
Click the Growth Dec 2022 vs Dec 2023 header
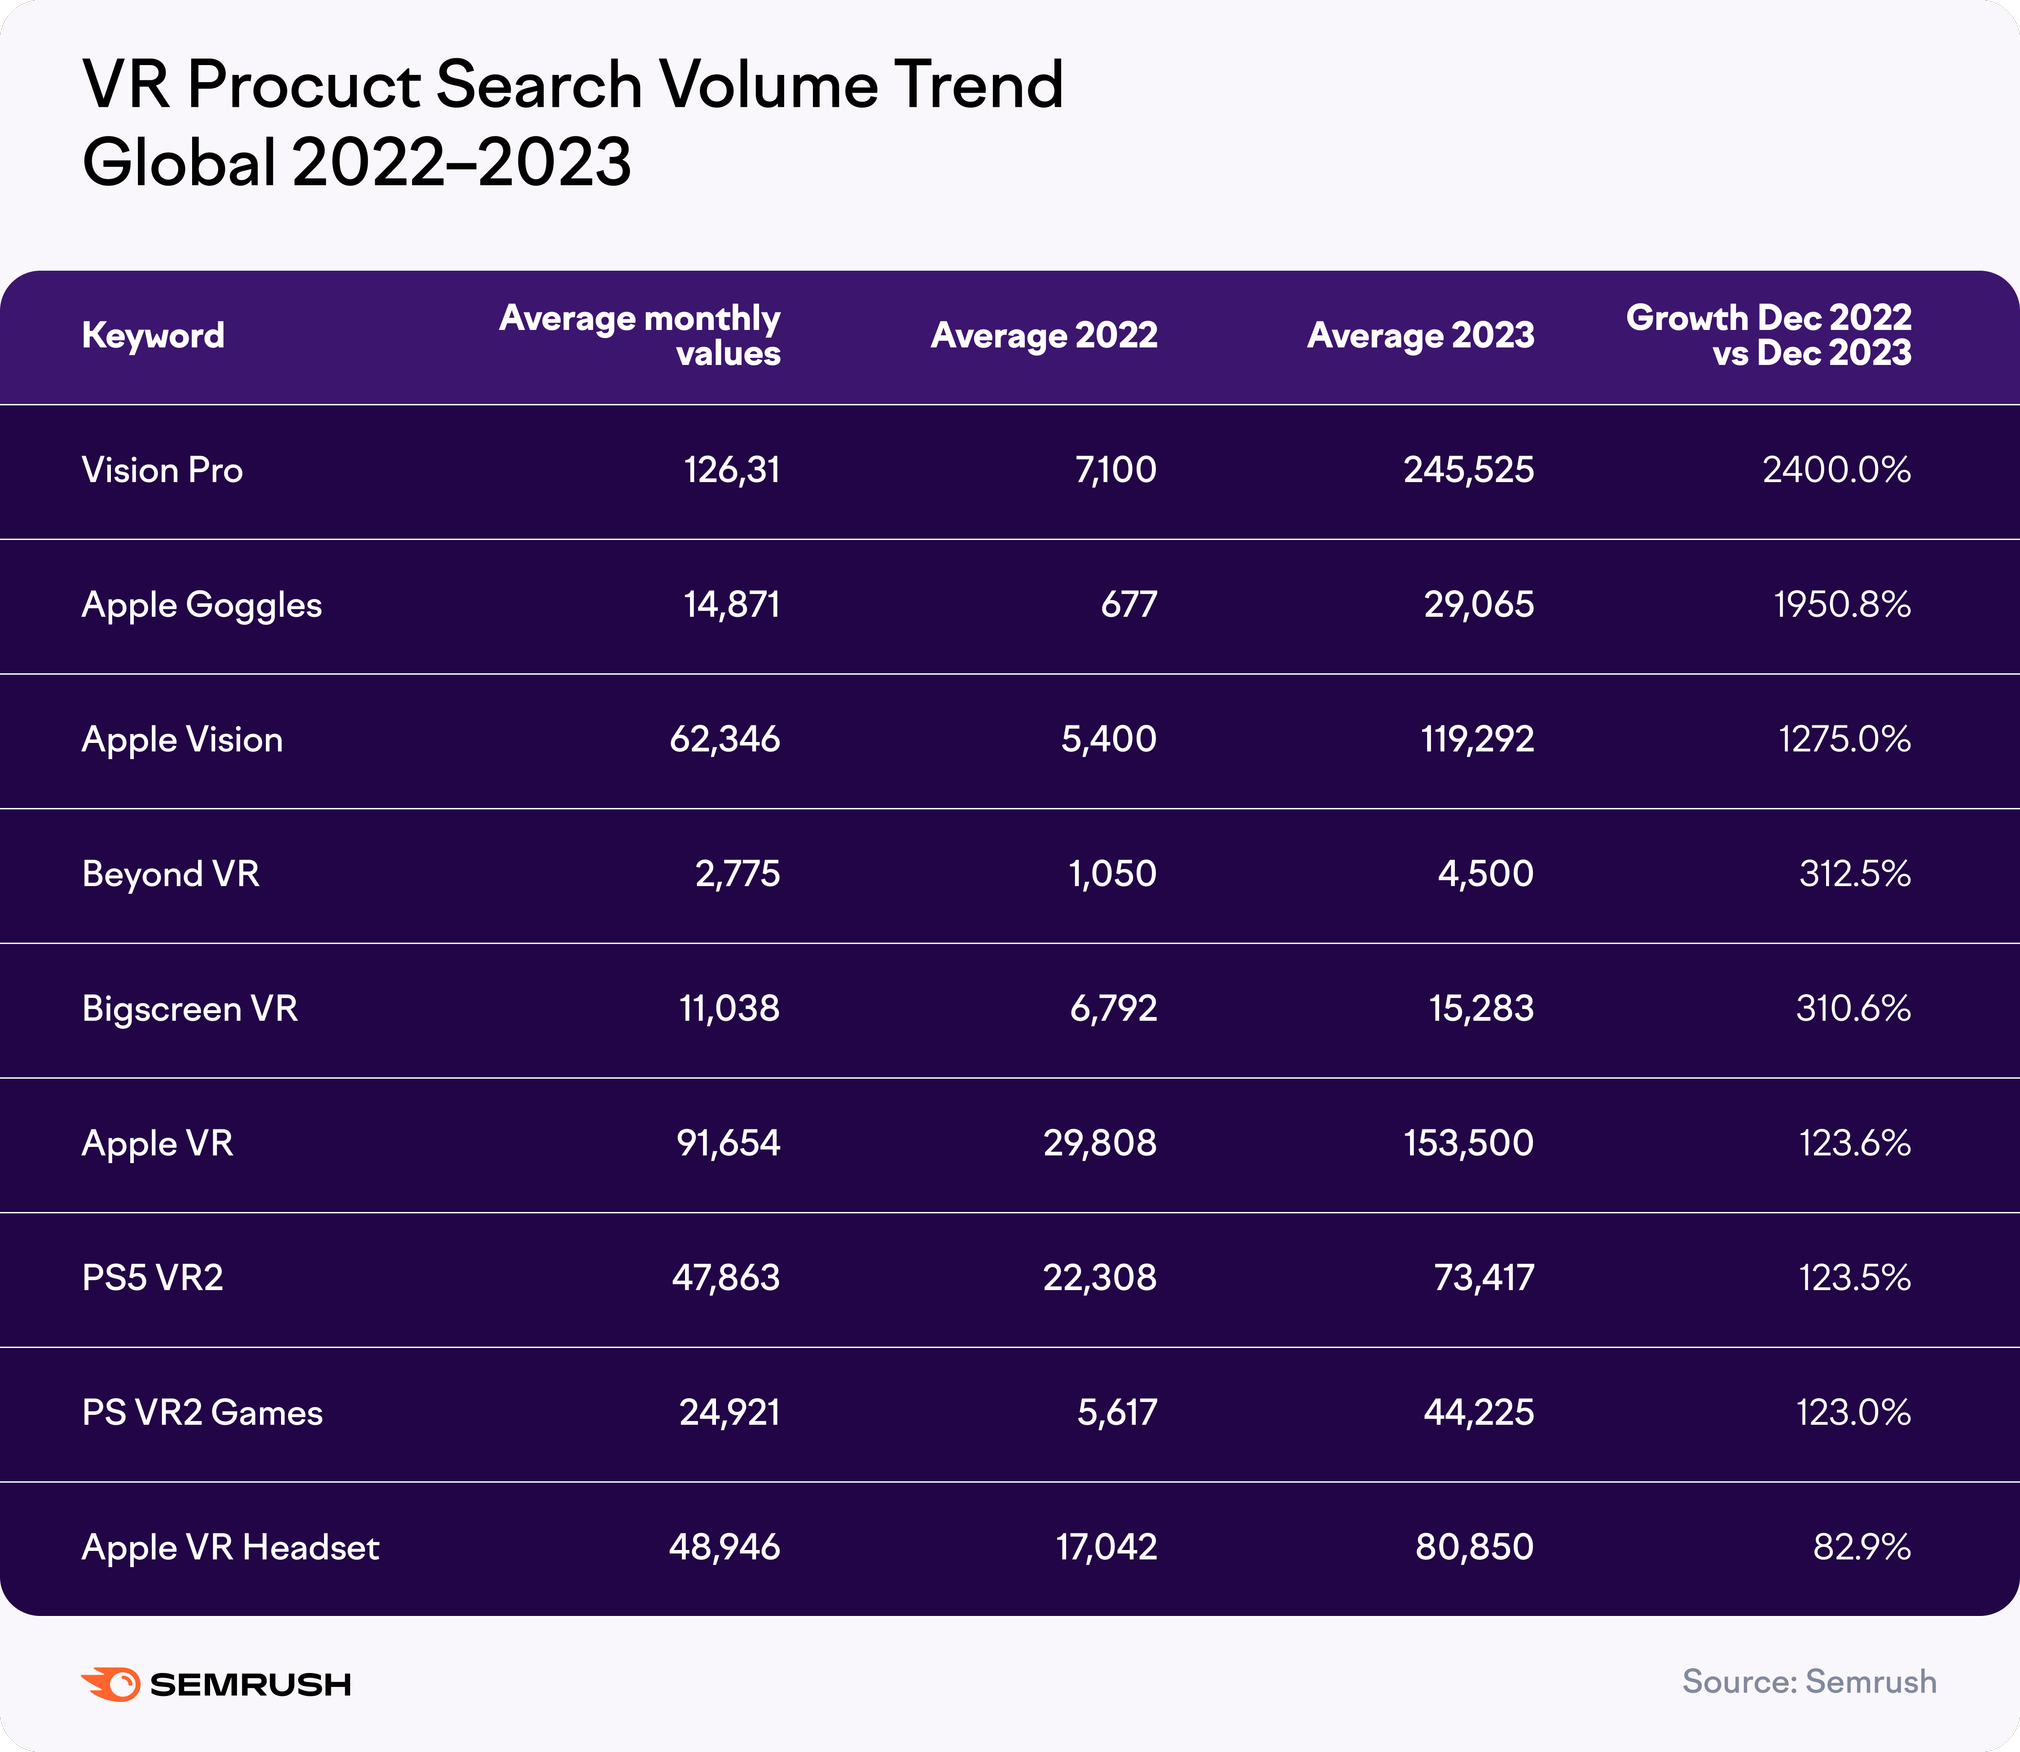pos(1768,335)
